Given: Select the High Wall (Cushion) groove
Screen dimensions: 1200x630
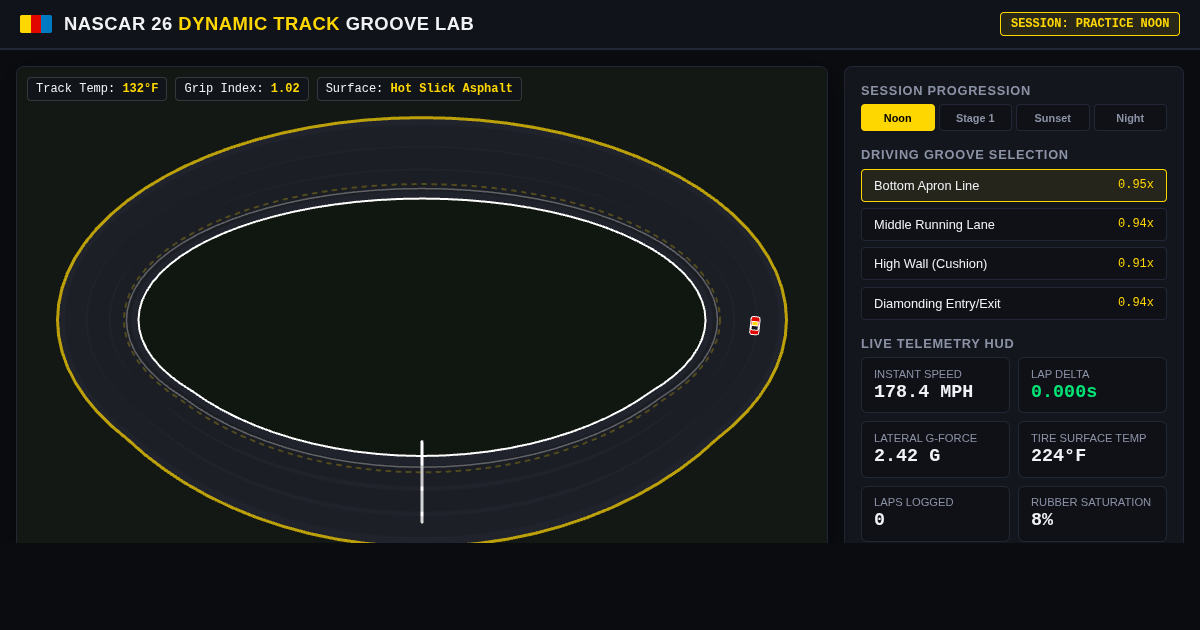Looking at the screenshot, I should 1014,264.
